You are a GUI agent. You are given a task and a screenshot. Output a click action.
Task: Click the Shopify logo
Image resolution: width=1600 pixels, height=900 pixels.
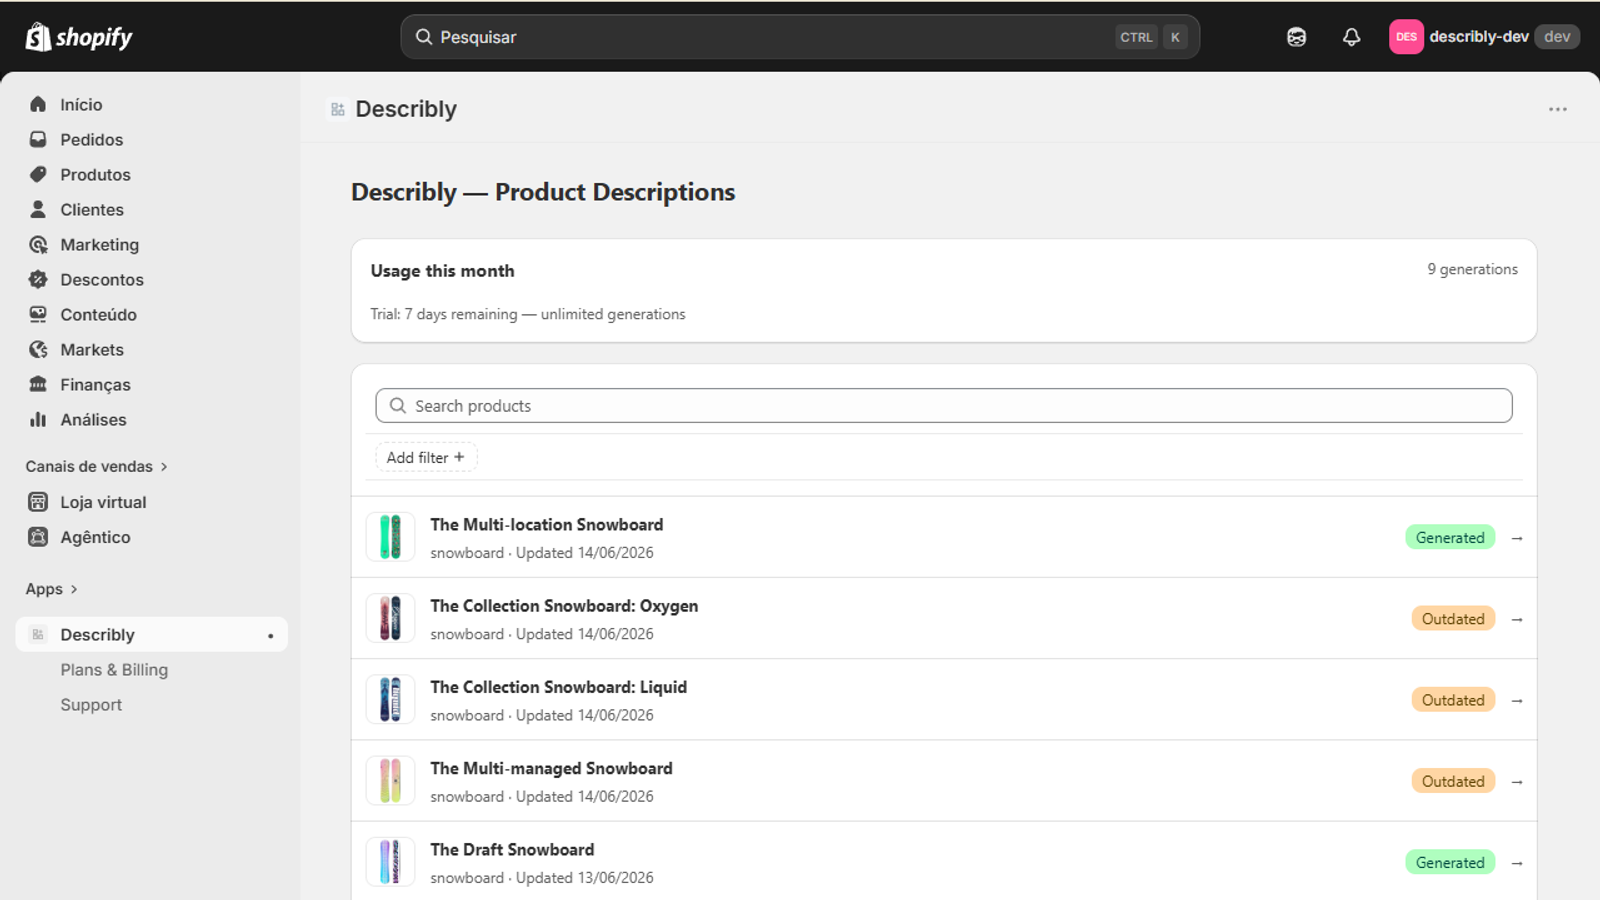(79, 37)
